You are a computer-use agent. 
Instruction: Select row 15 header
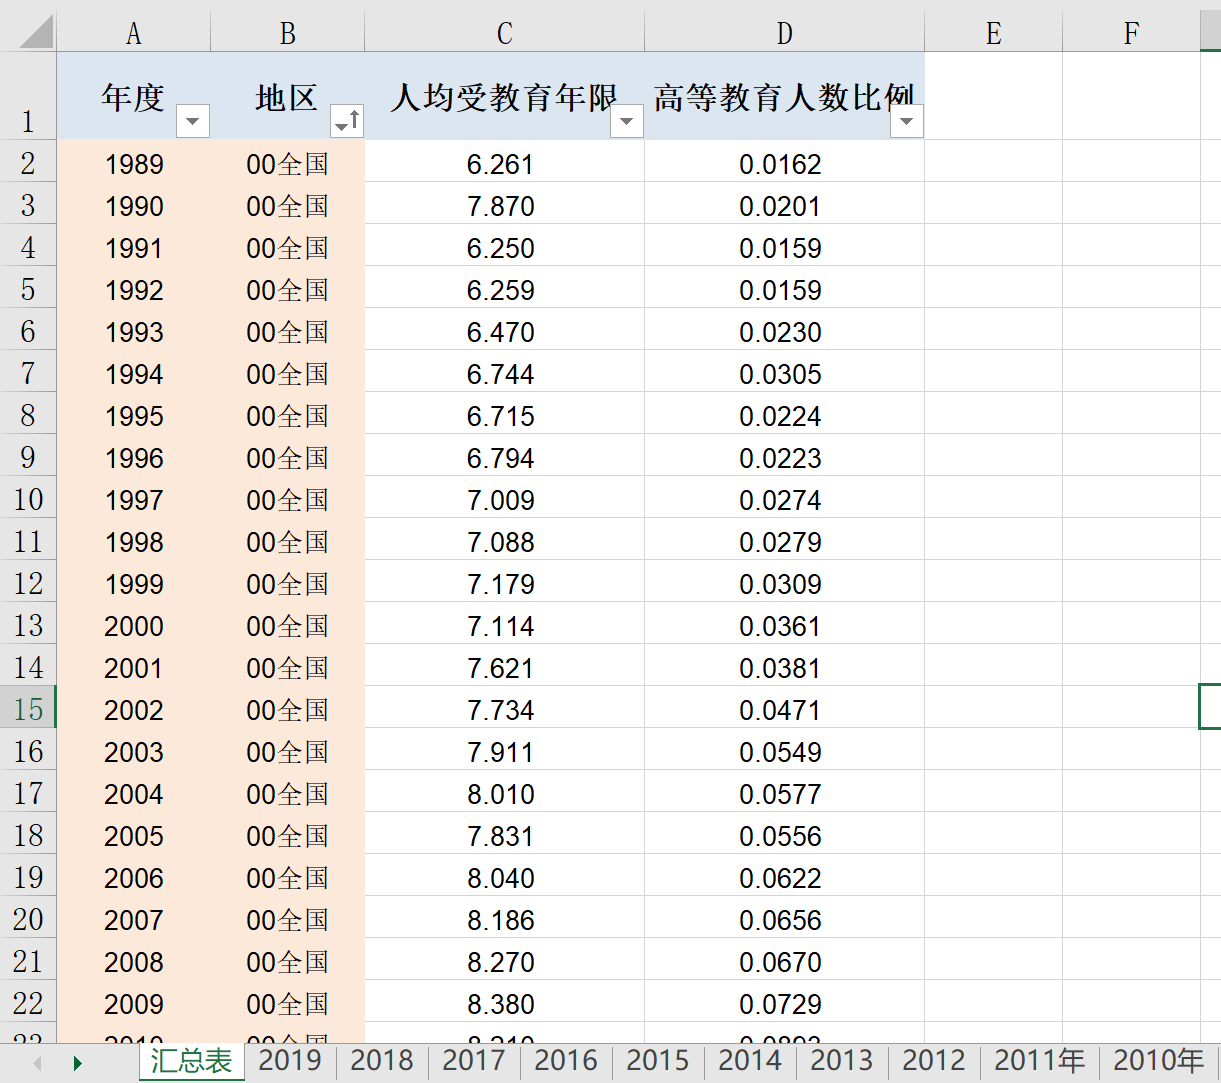point(28,709)
